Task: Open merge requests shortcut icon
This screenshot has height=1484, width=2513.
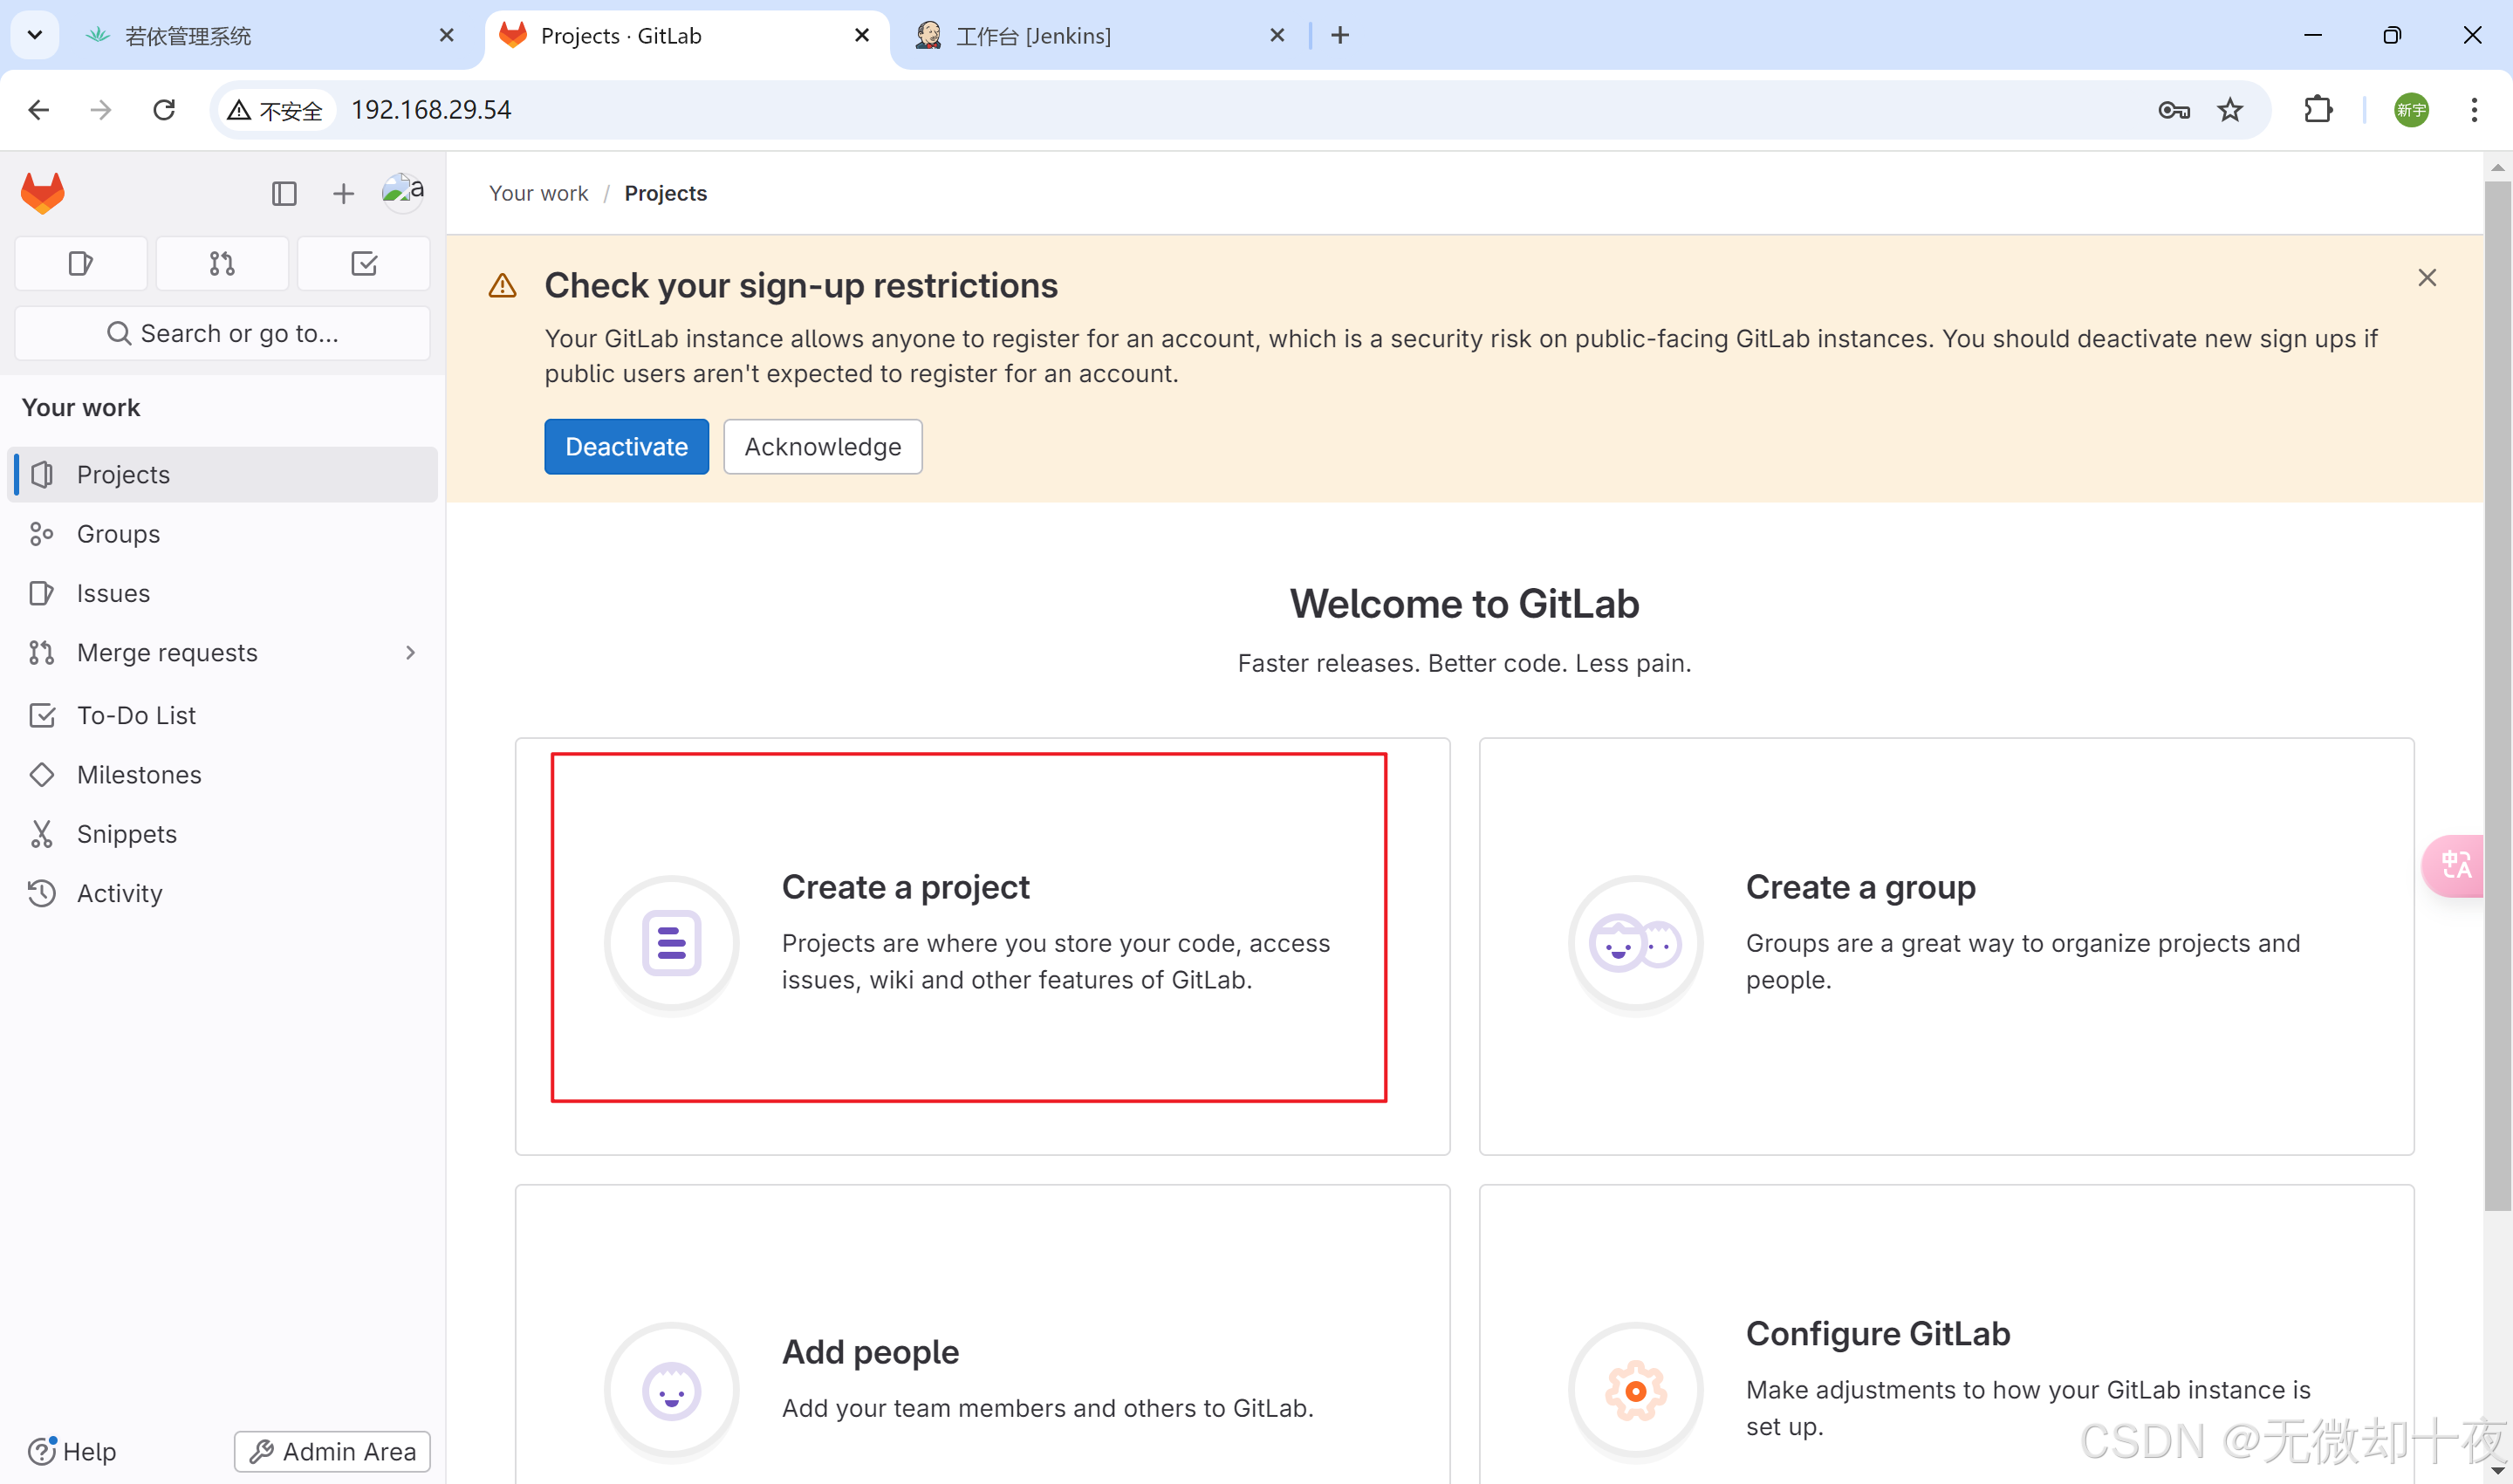Action: [x=222, y=264]
